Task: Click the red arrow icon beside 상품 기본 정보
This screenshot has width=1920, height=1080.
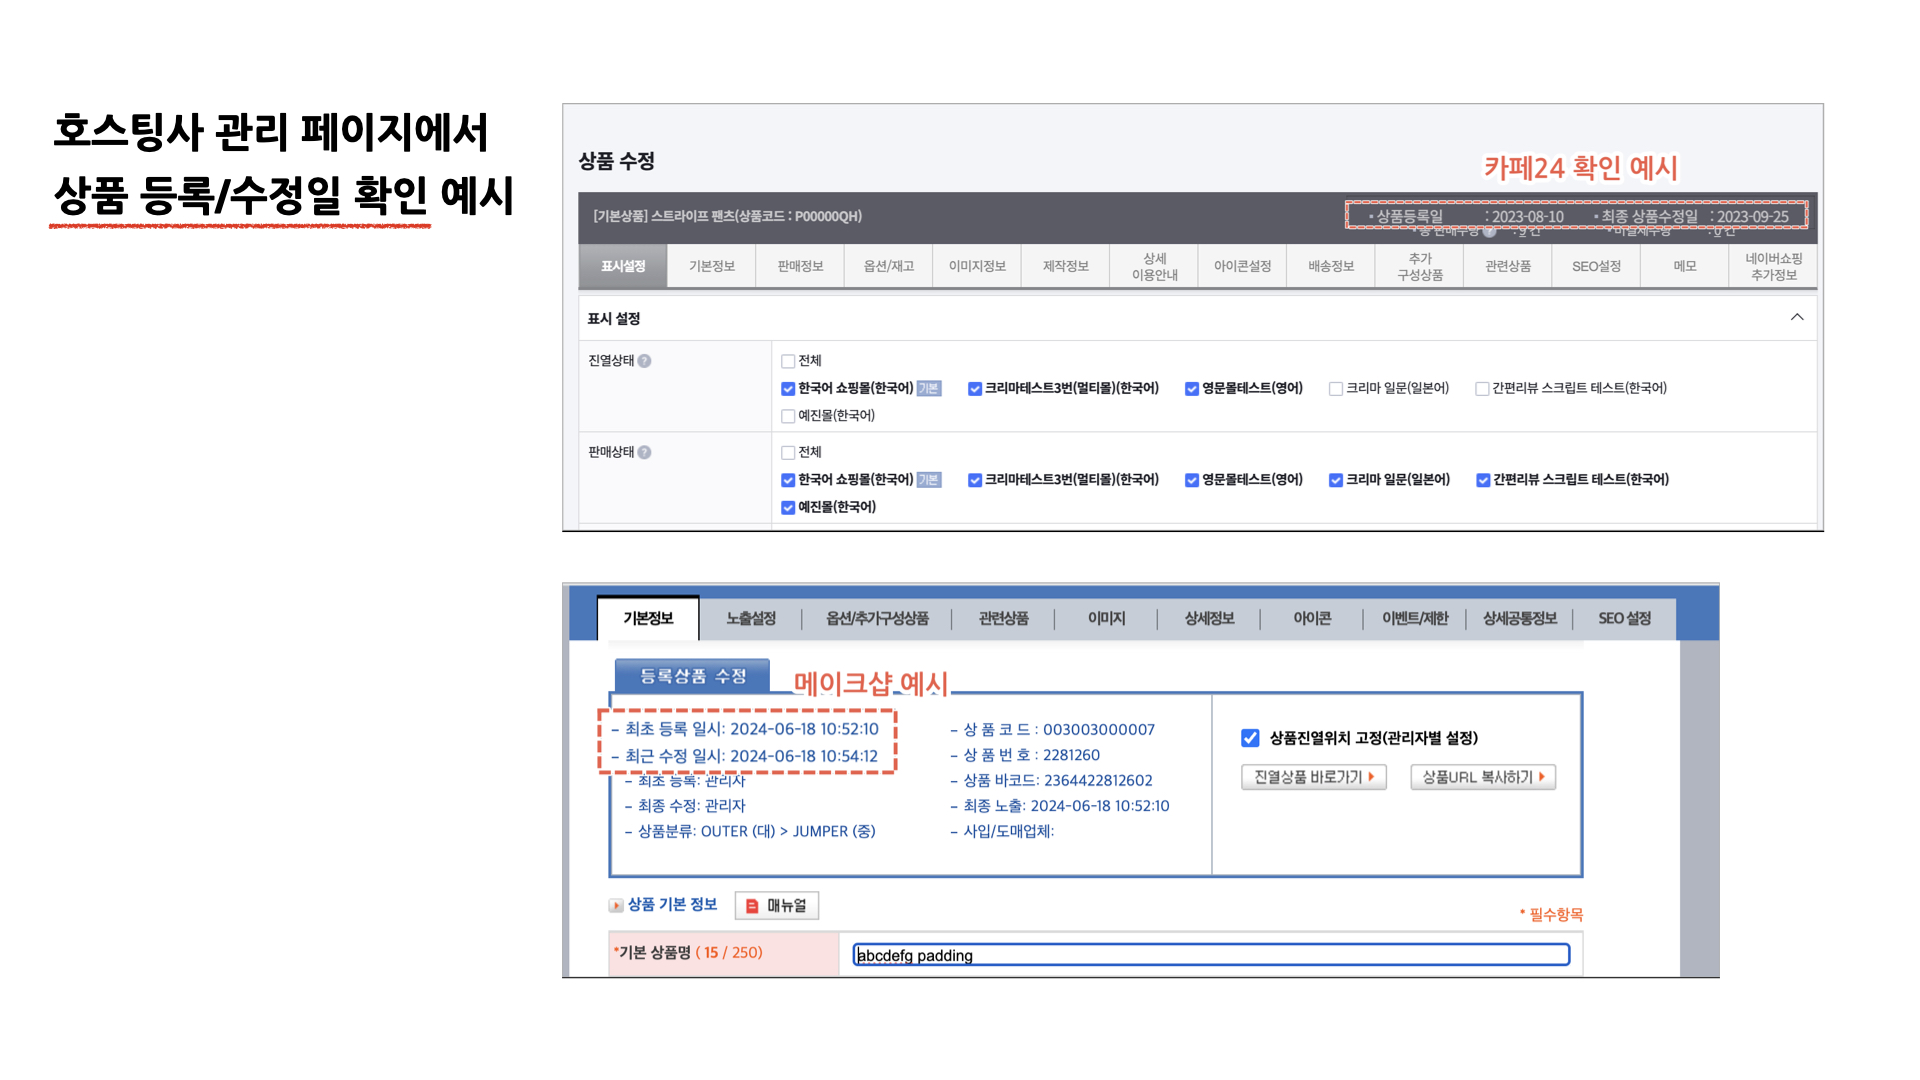Action: pyautogui.click(x=616, y=905)
